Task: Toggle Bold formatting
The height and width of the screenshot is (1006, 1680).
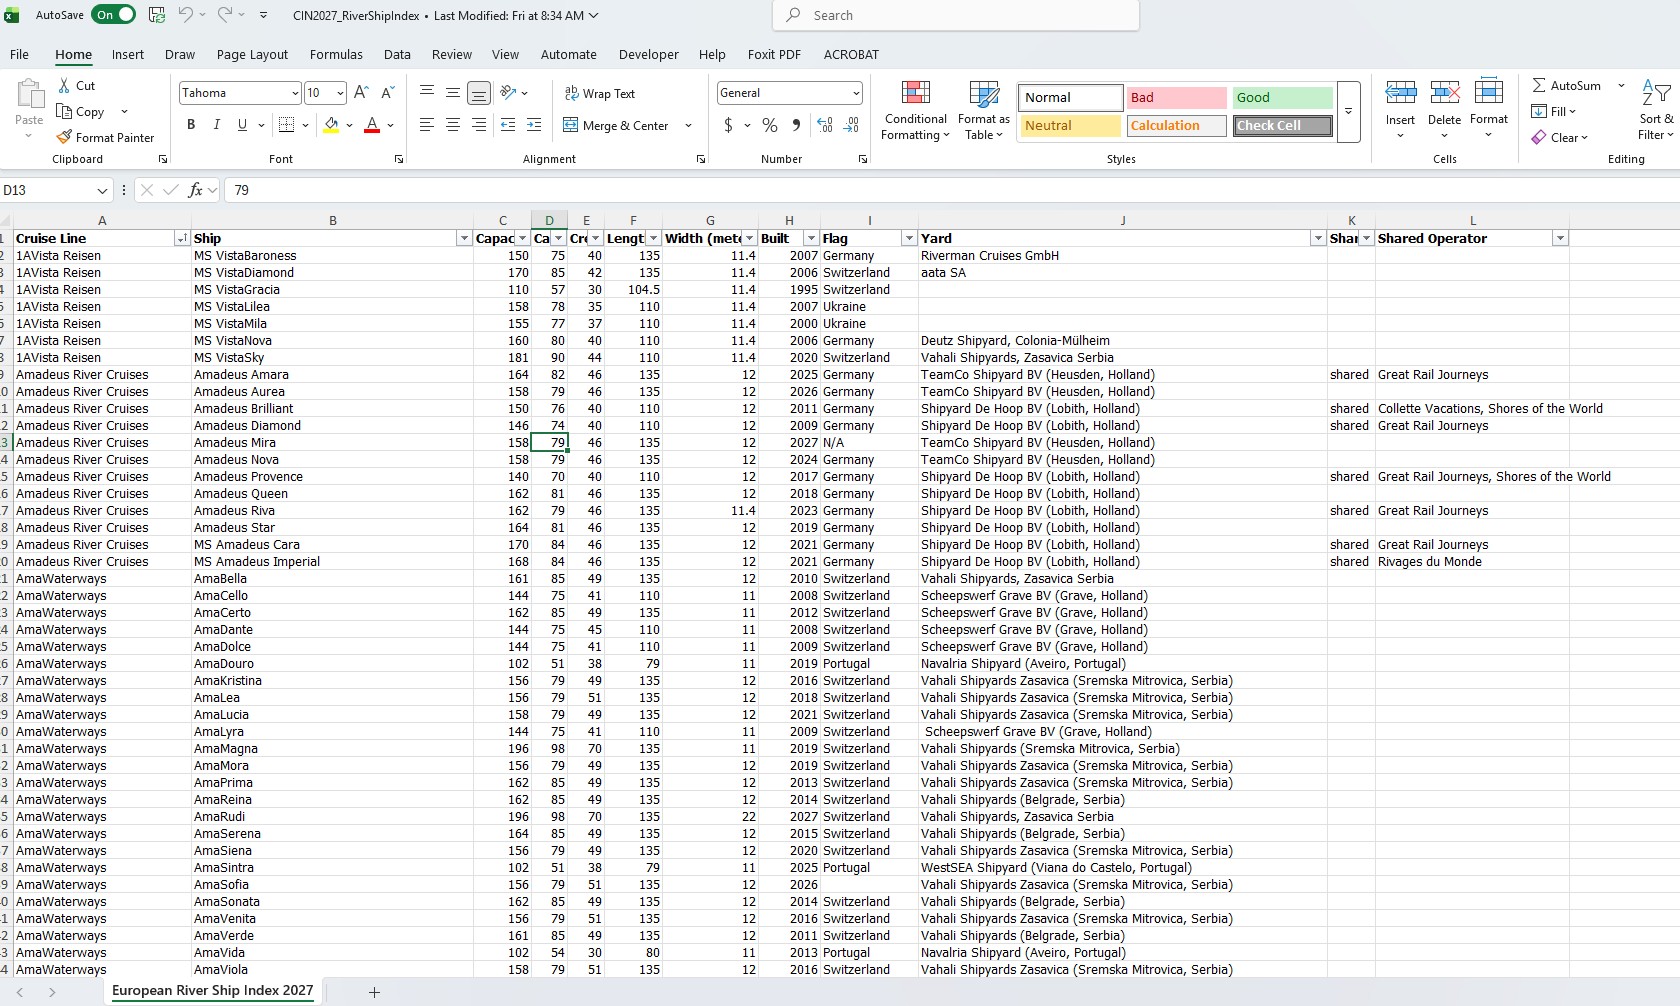Action: 191,125
